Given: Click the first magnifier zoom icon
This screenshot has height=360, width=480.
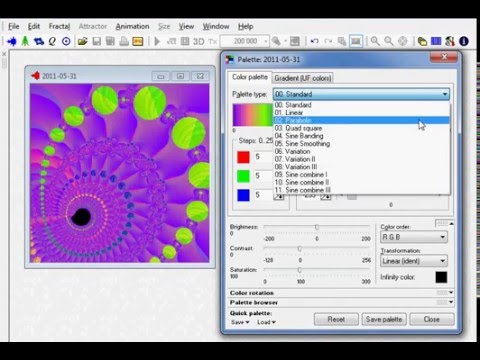Looking at the screenshot, I should (x=375, y=41).
